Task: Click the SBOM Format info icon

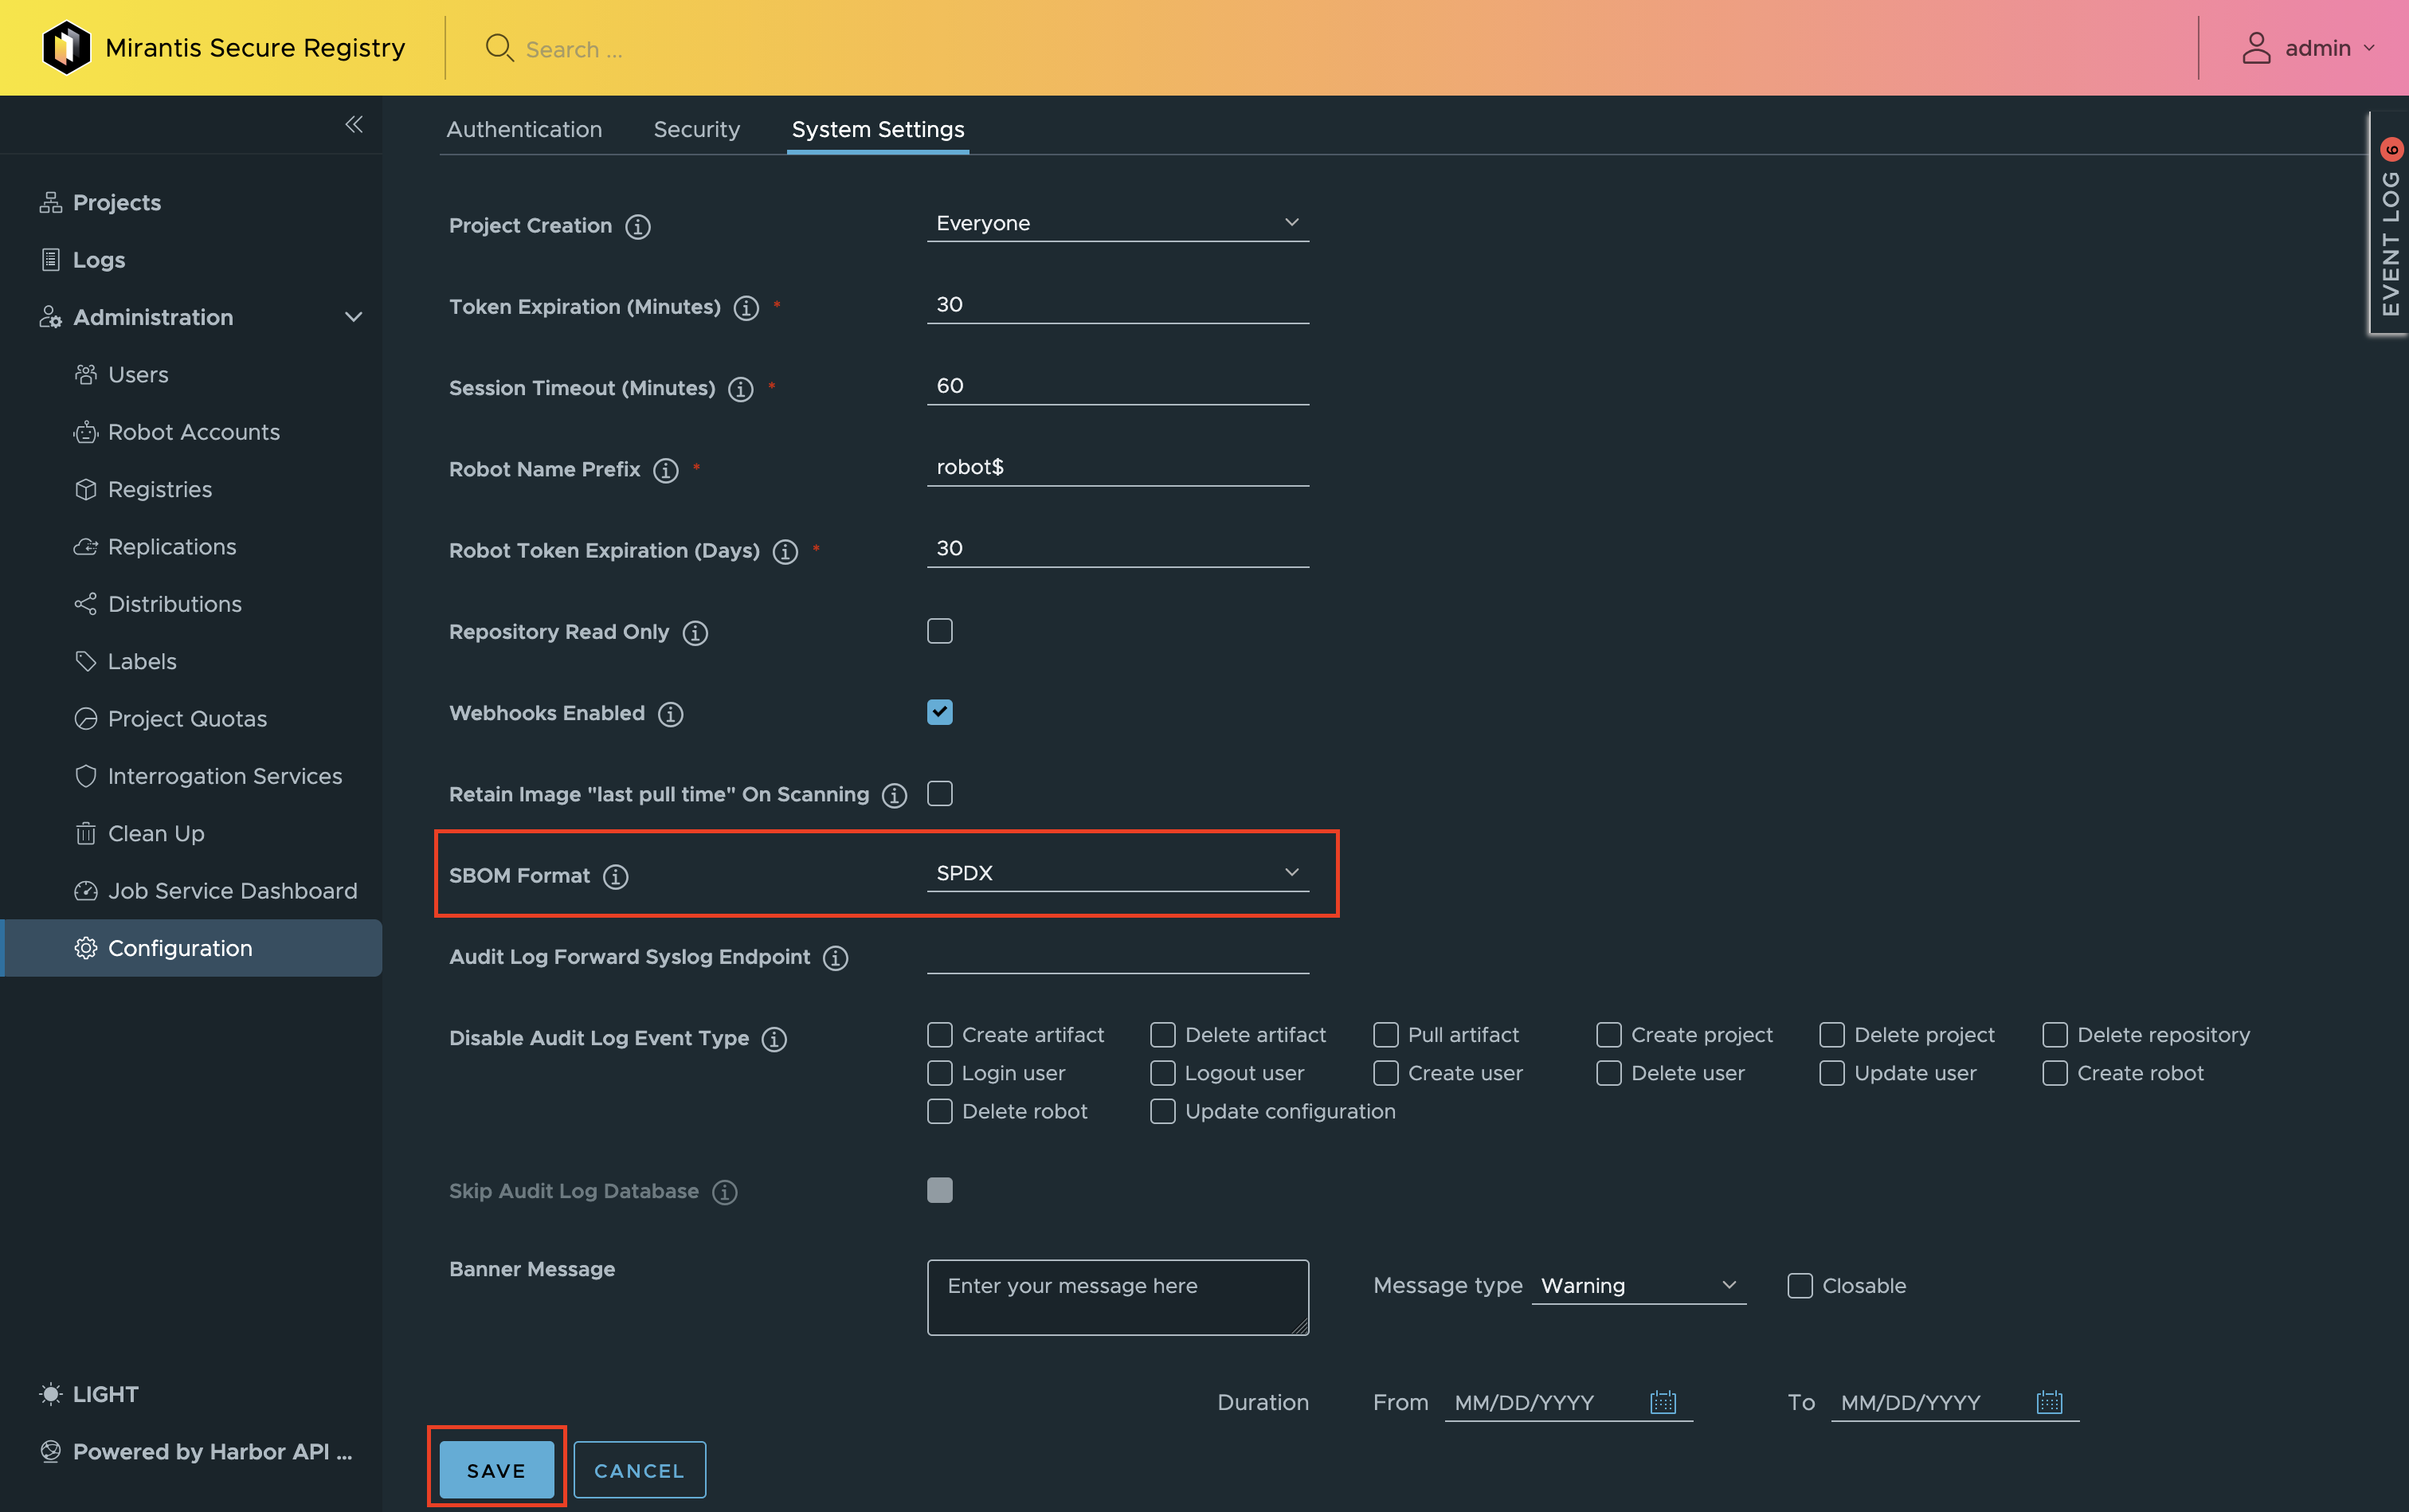Action: tap(616, 877)
